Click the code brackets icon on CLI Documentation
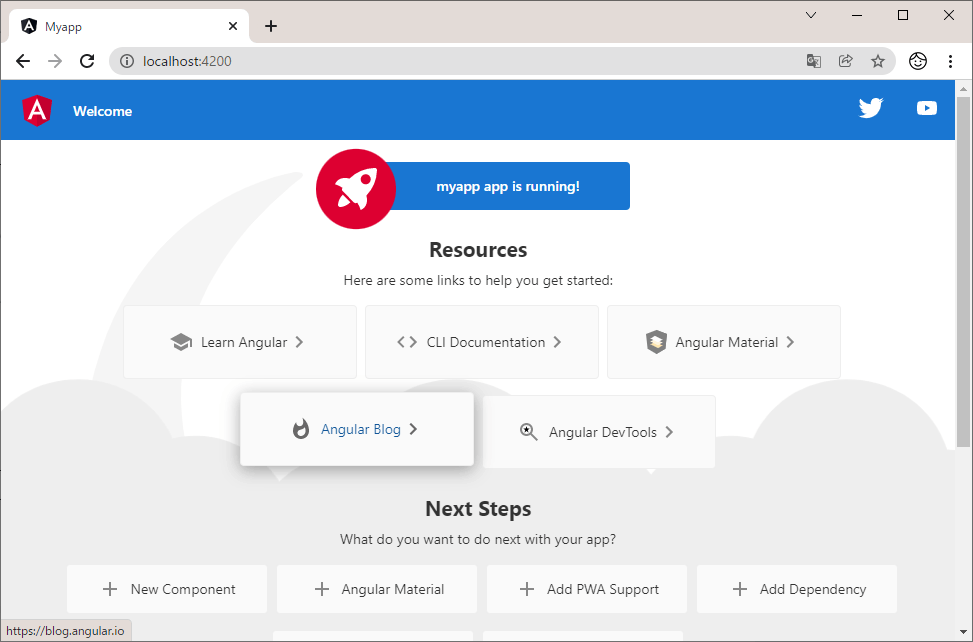Screen dimensions: 973x642 click(407, 342)
